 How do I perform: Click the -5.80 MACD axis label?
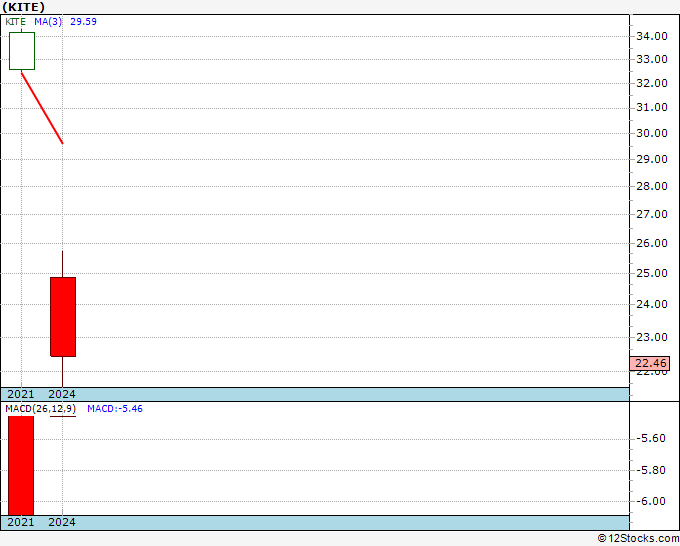[x=650, y=470]
